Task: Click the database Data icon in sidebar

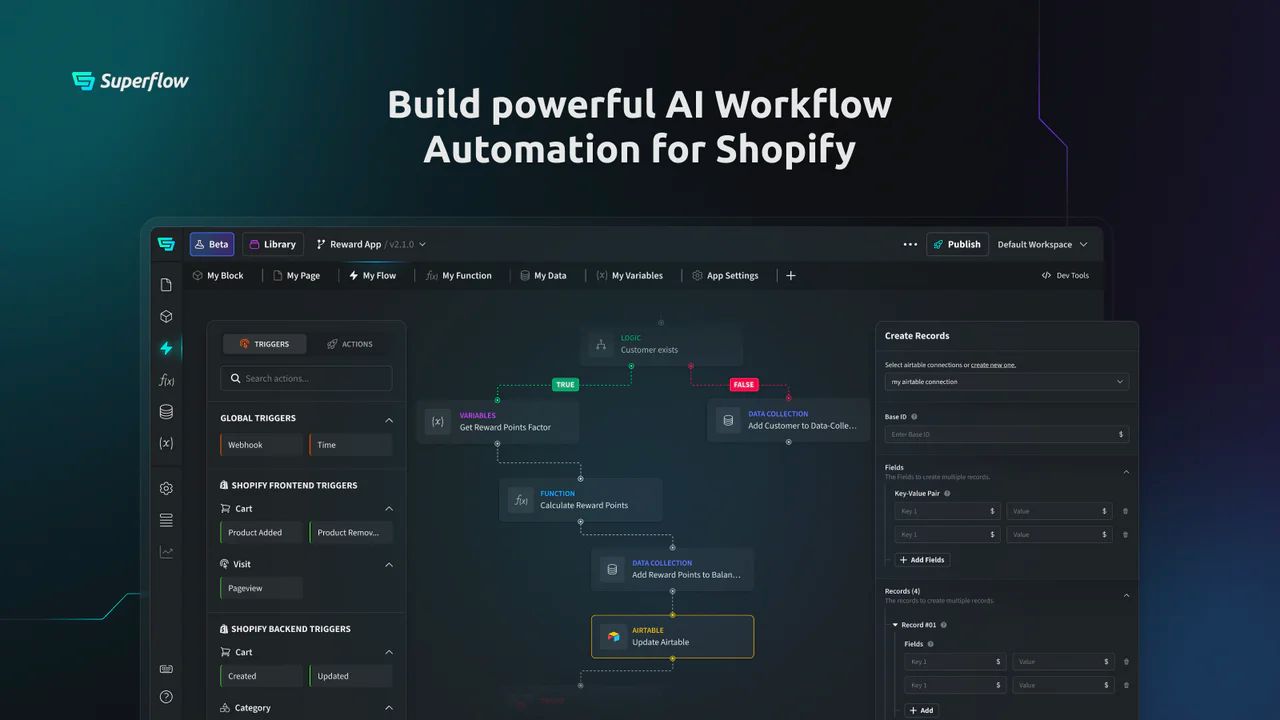Action: click(x=167, y=411)
